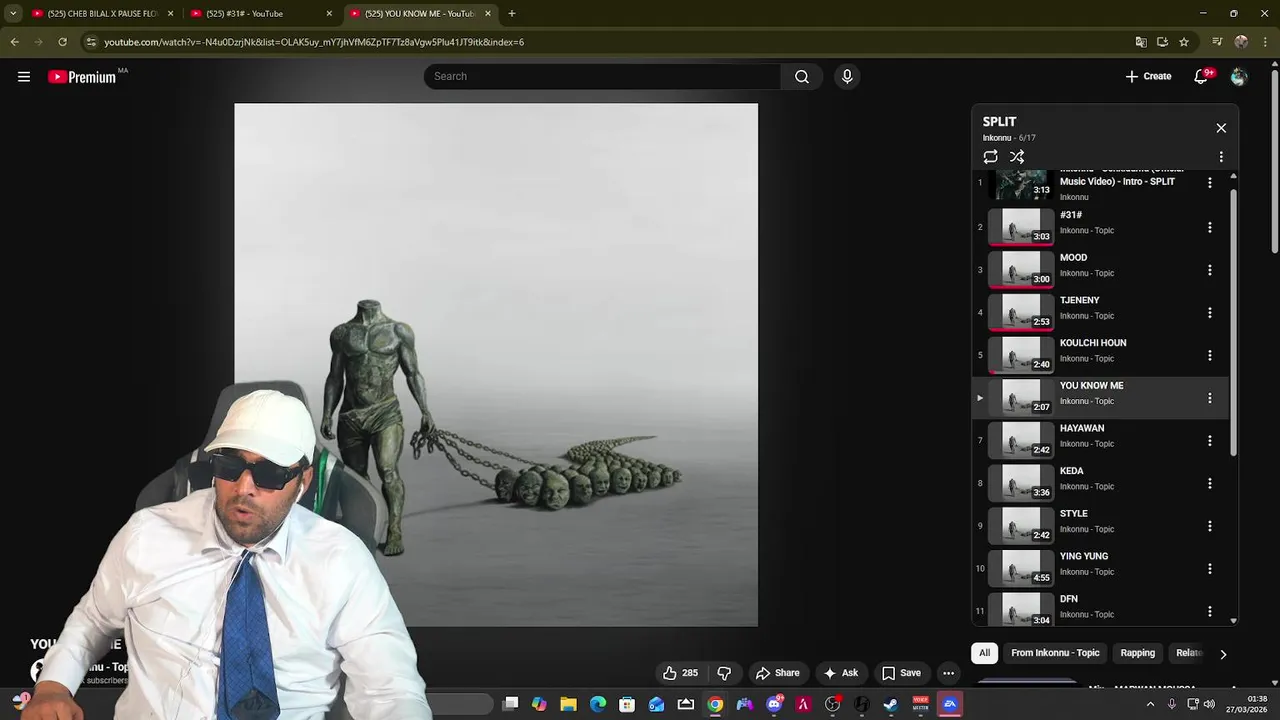Open Chrome three-dot menu
Screen dimensions: 1280x720
1265,42
